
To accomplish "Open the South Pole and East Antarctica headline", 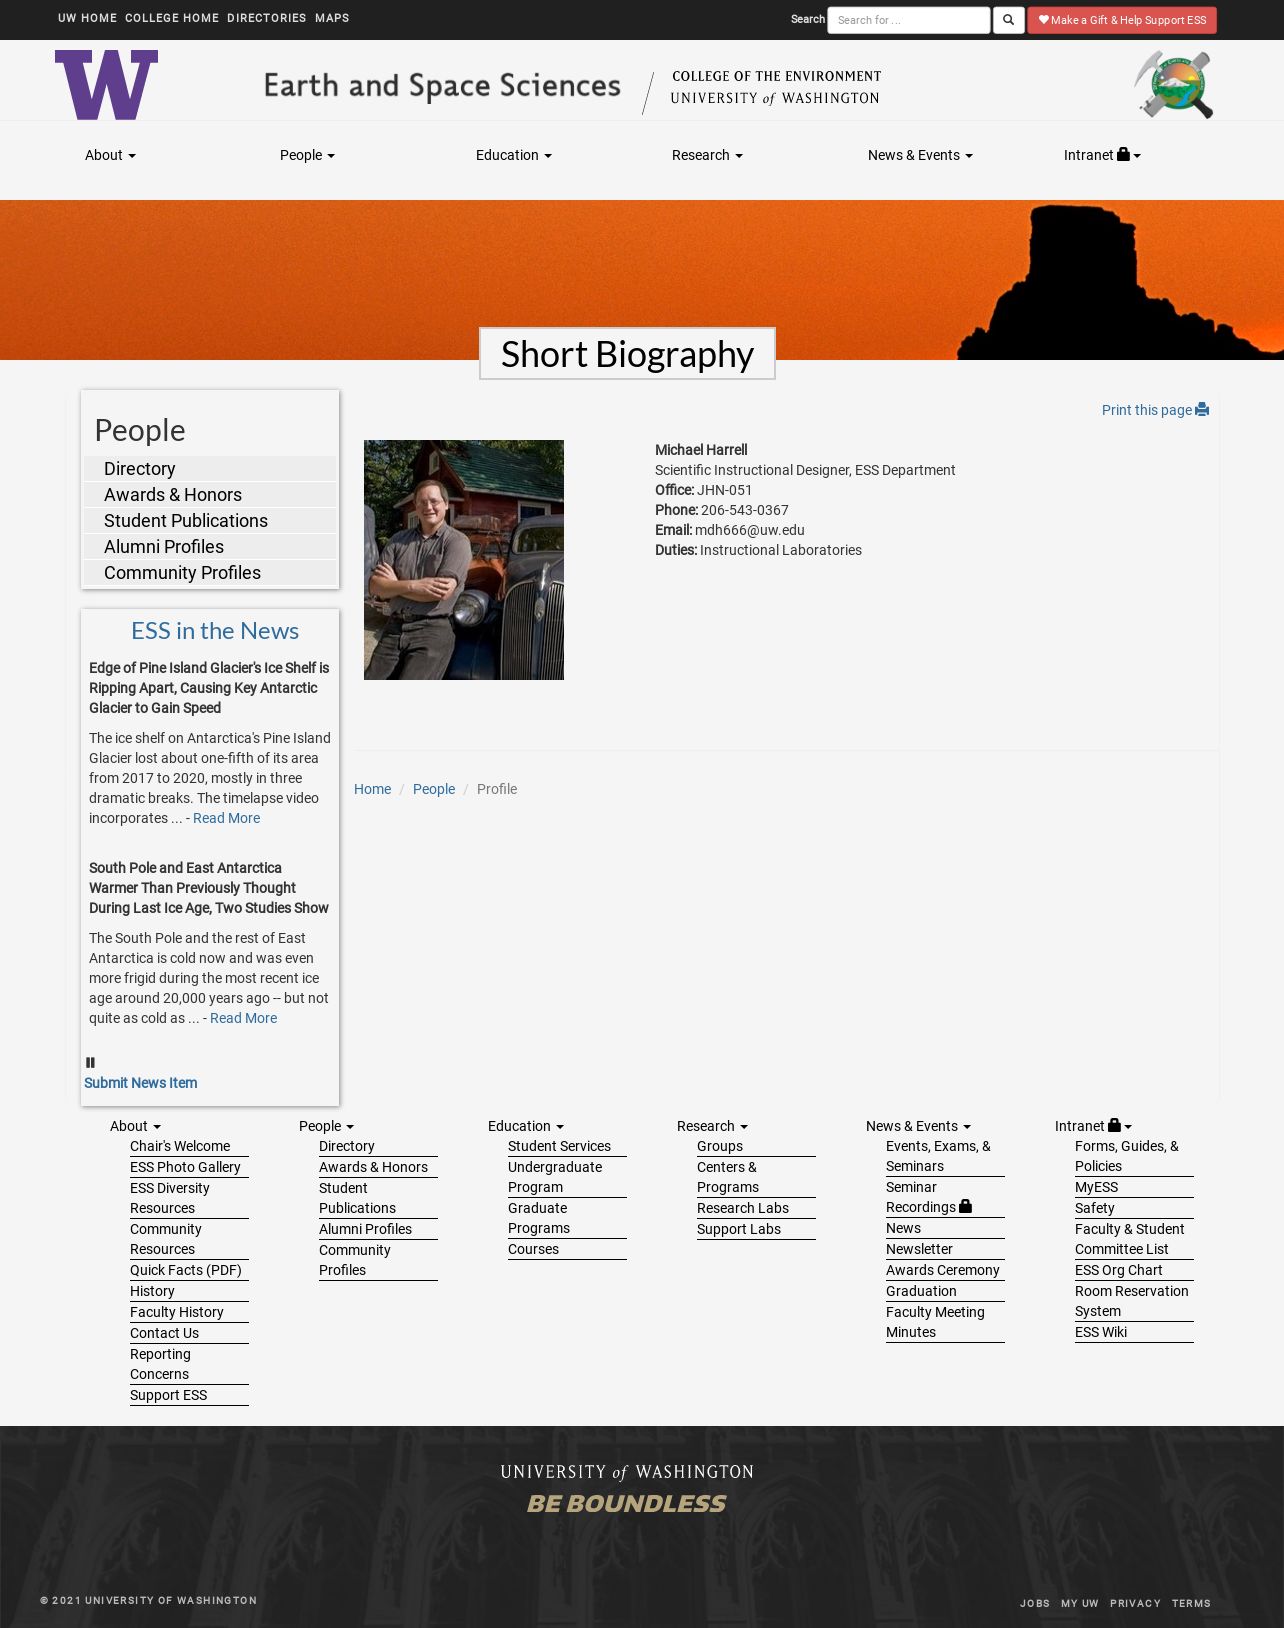I will [x=209, y=888].
